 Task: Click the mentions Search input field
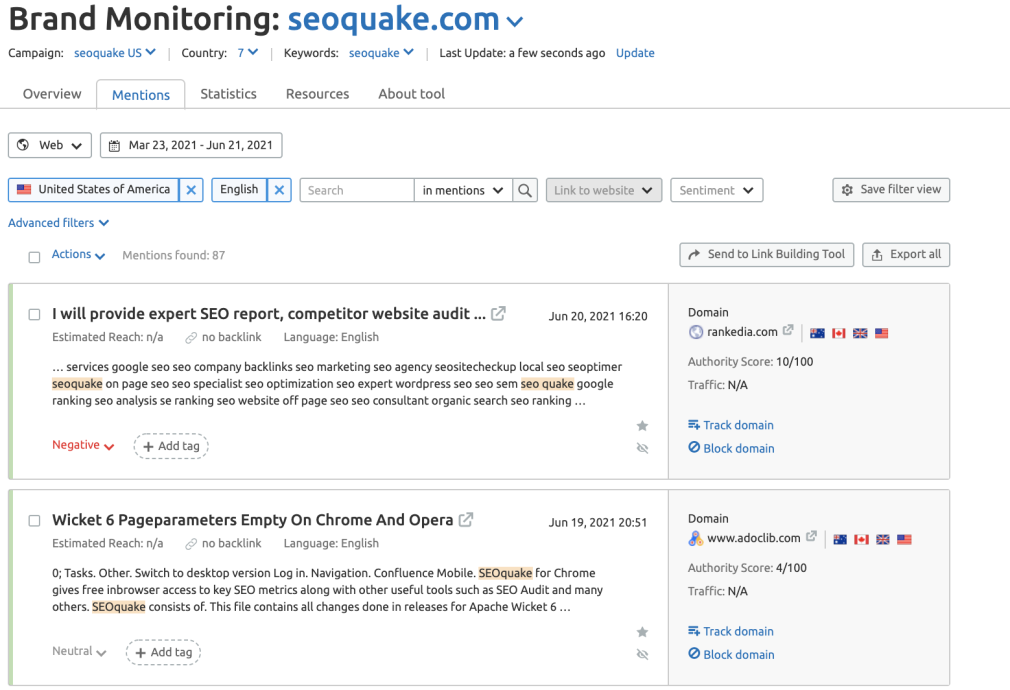pos(357,190)
